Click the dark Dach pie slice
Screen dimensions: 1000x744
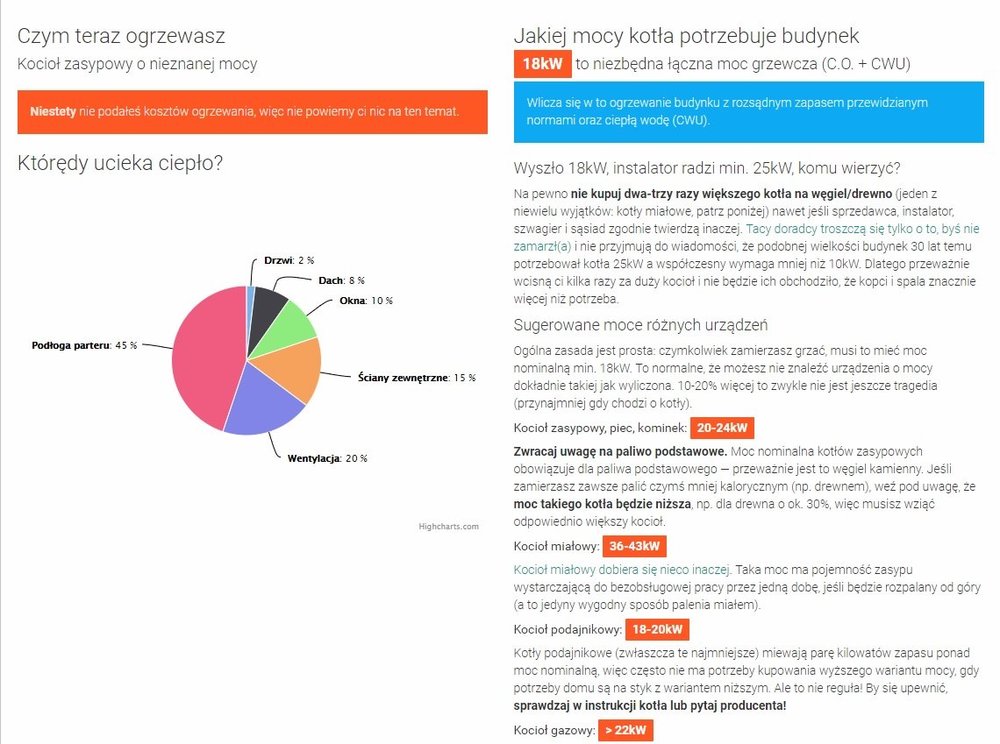pyautogui.click(x=268, y=303)
